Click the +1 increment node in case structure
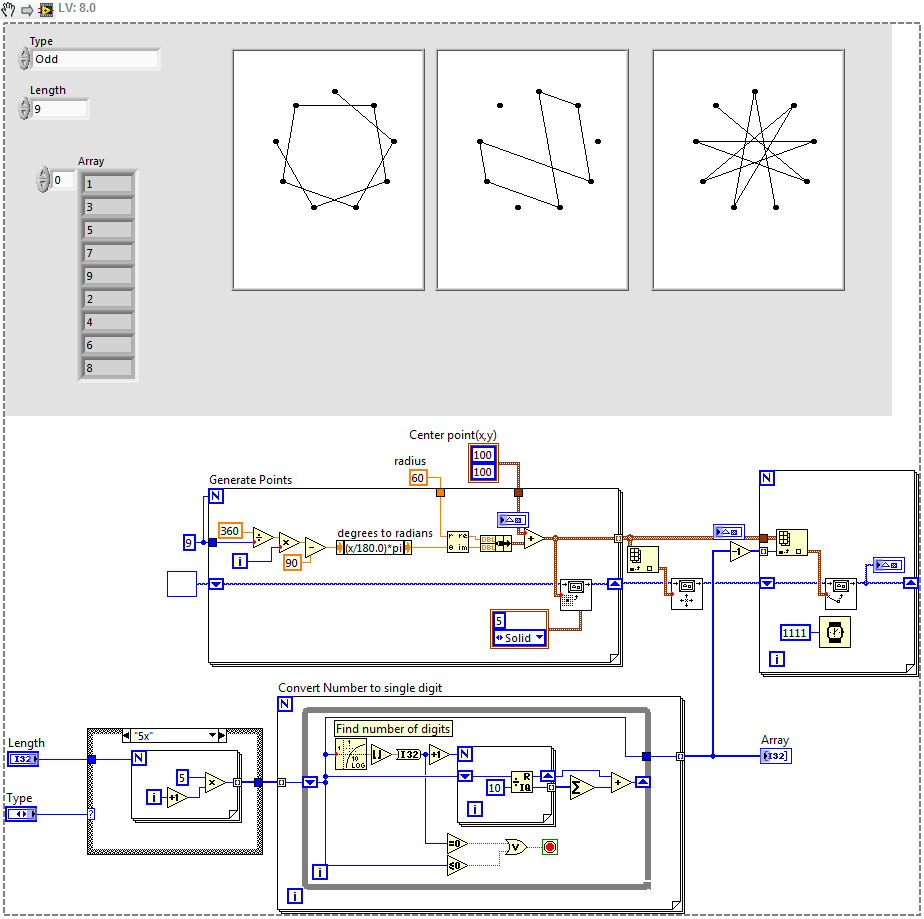The width and height of the screenshot is (924, 919). click(x=177, y=798)
